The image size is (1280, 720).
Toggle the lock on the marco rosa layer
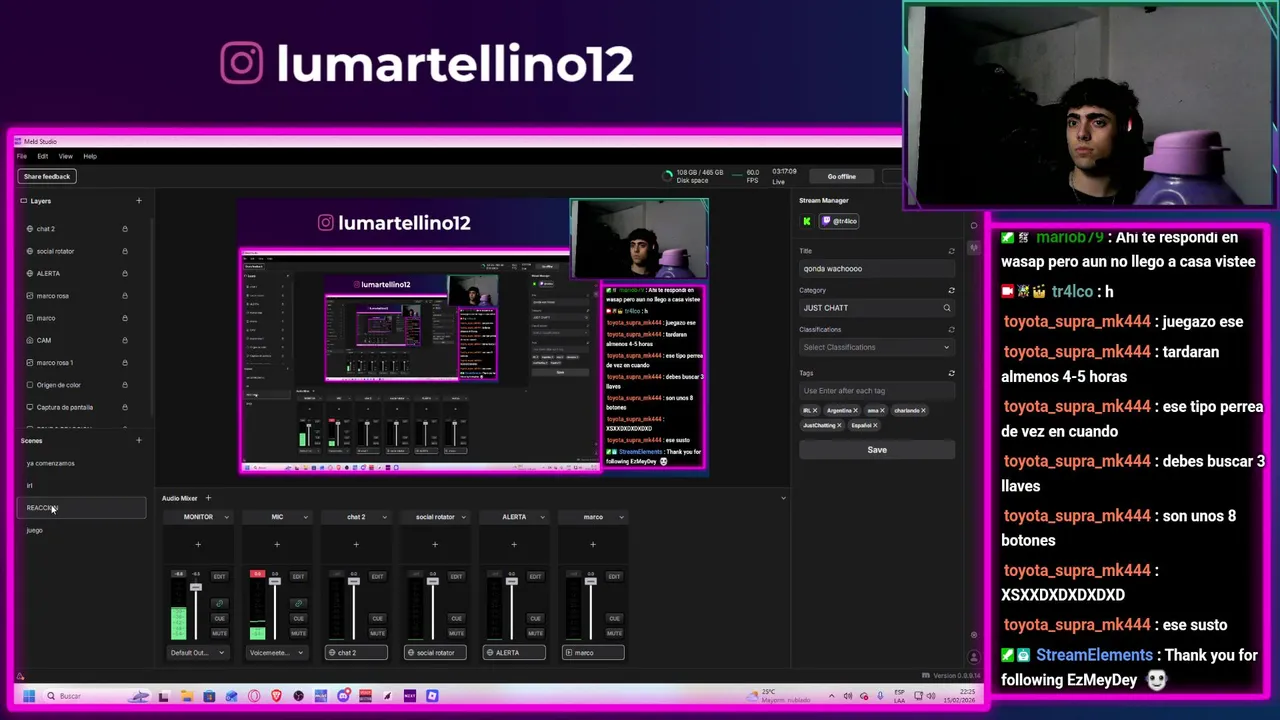coord(125,296)
